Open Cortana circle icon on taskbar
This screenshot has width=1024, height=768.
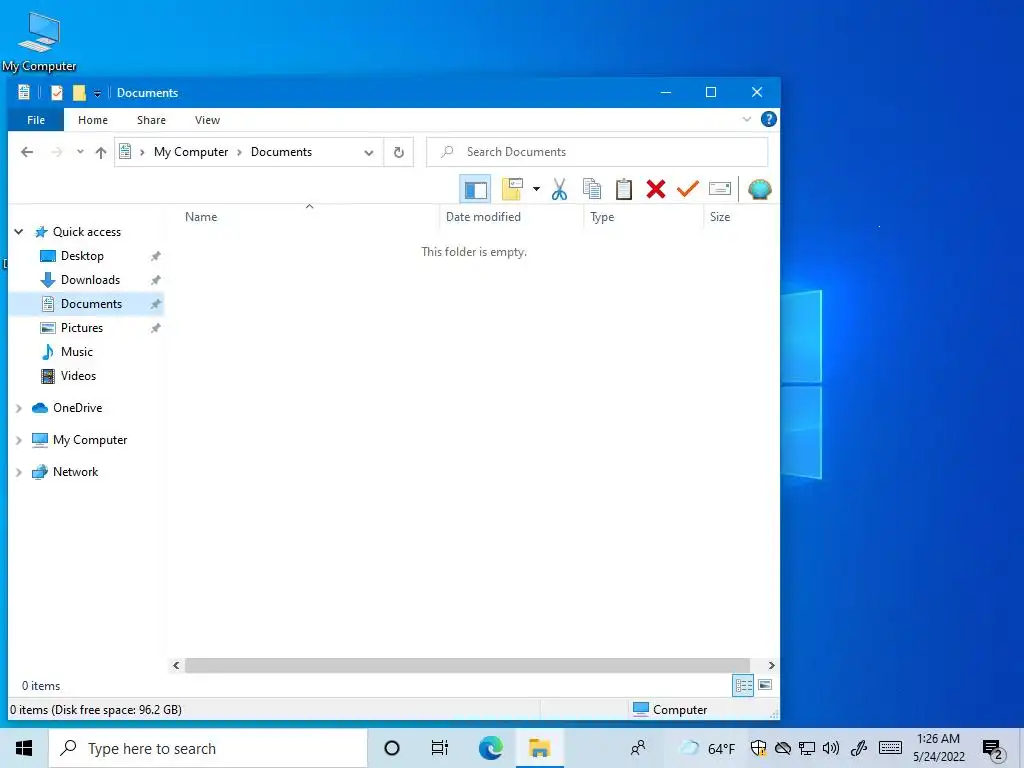[x=392, y=748]
